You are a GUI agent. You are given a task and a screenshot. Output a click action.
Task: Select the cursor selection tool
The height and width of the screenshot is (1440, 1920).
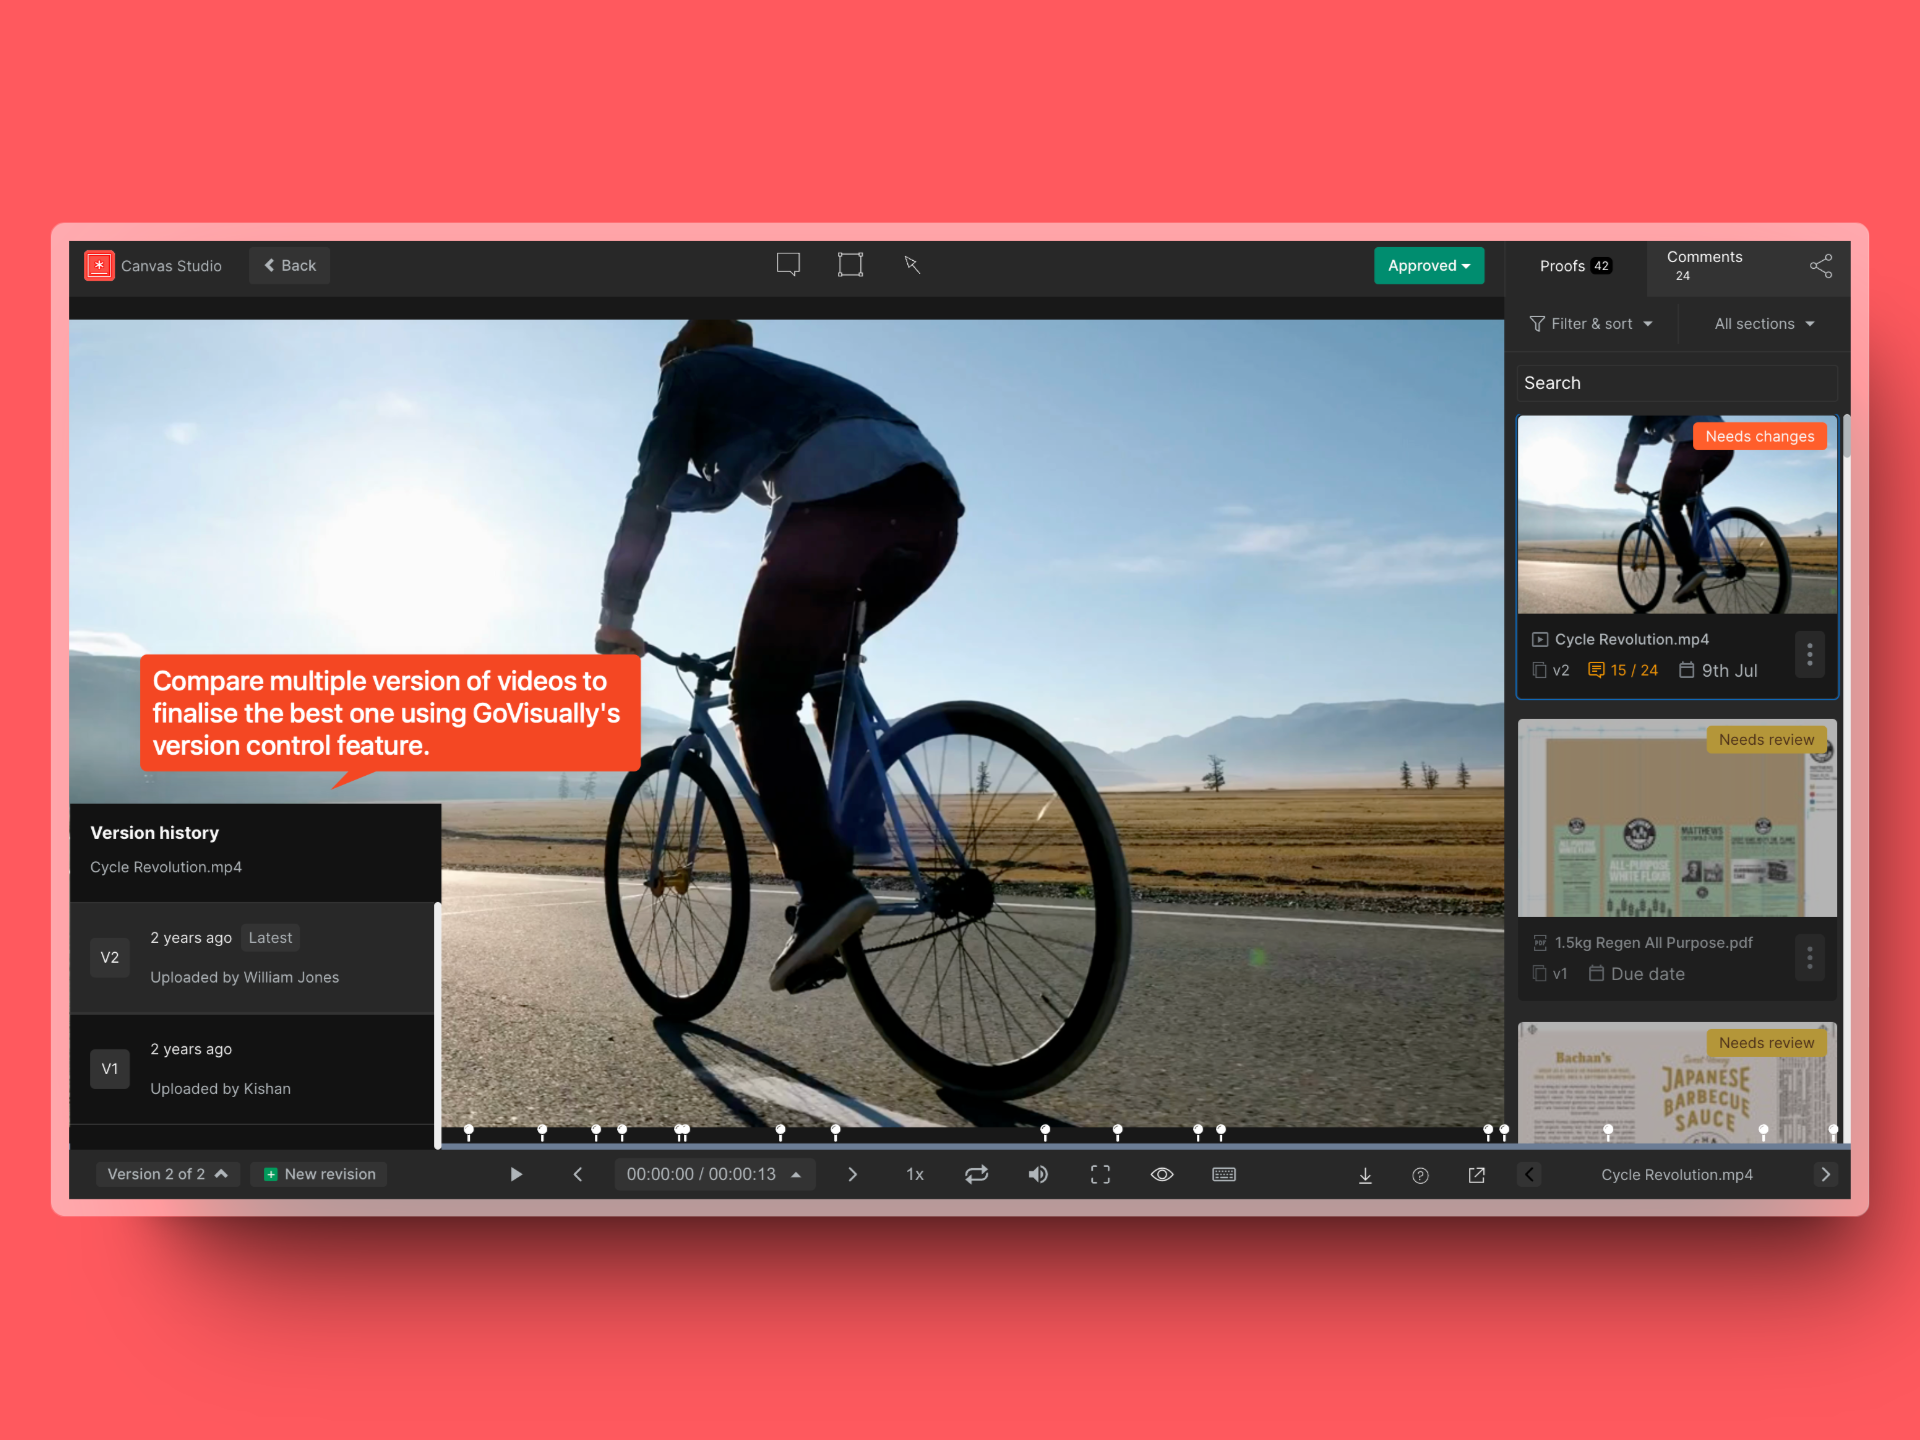click(x=912, y=264)
